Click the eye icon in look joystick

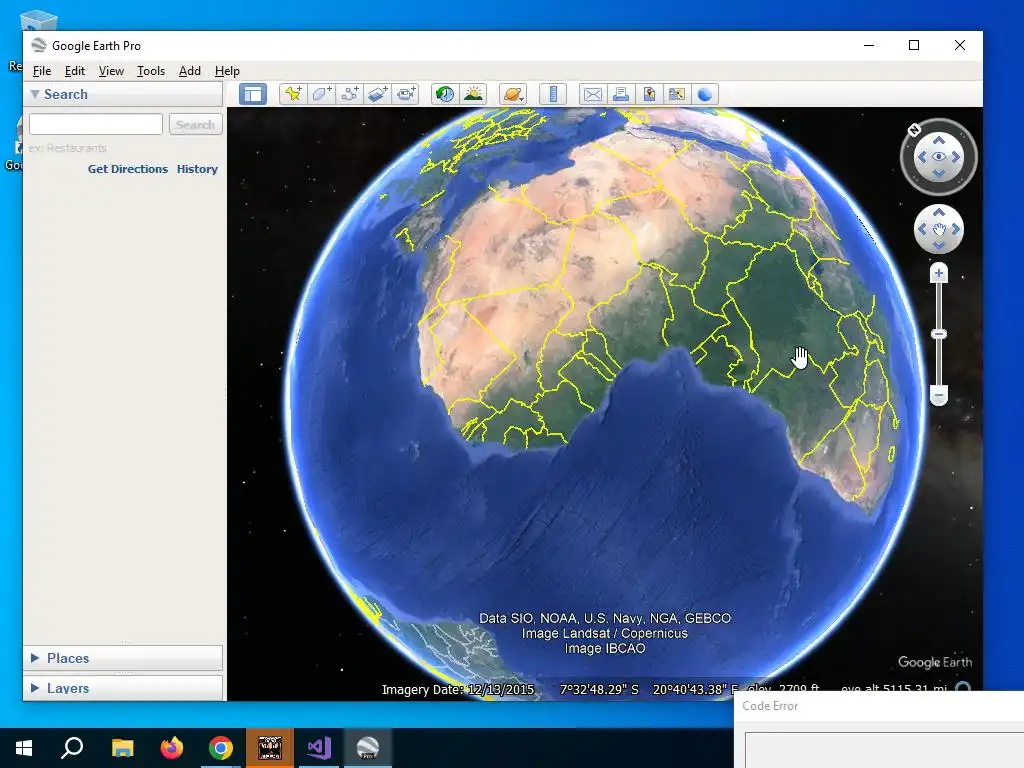[938, 157]
